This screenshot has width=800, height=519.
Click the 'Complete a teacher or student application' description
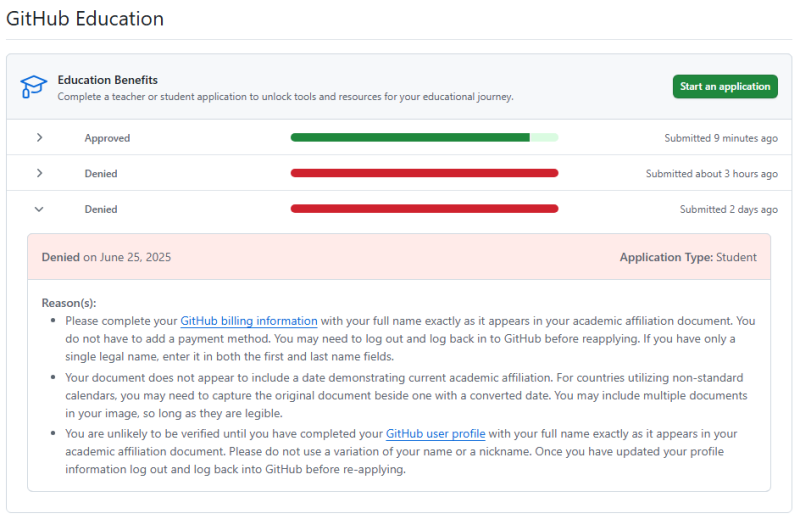285,96
